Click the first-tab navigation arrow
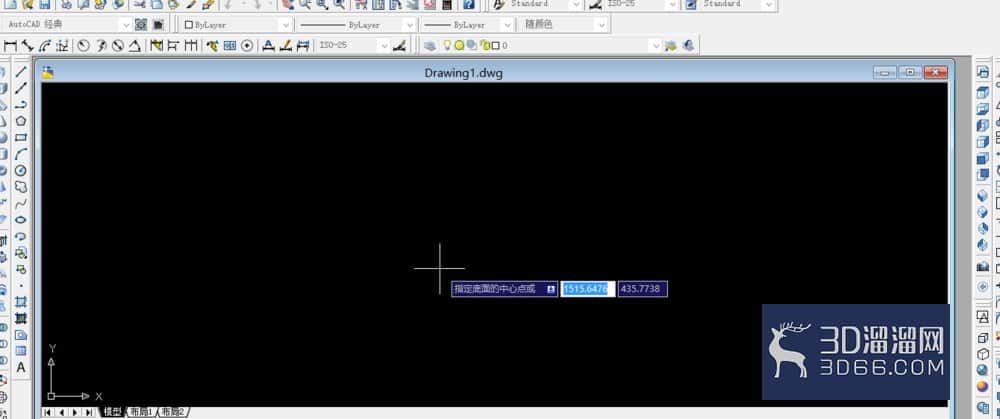This screenshot has width=1000, height=419. tap(48, 413)
